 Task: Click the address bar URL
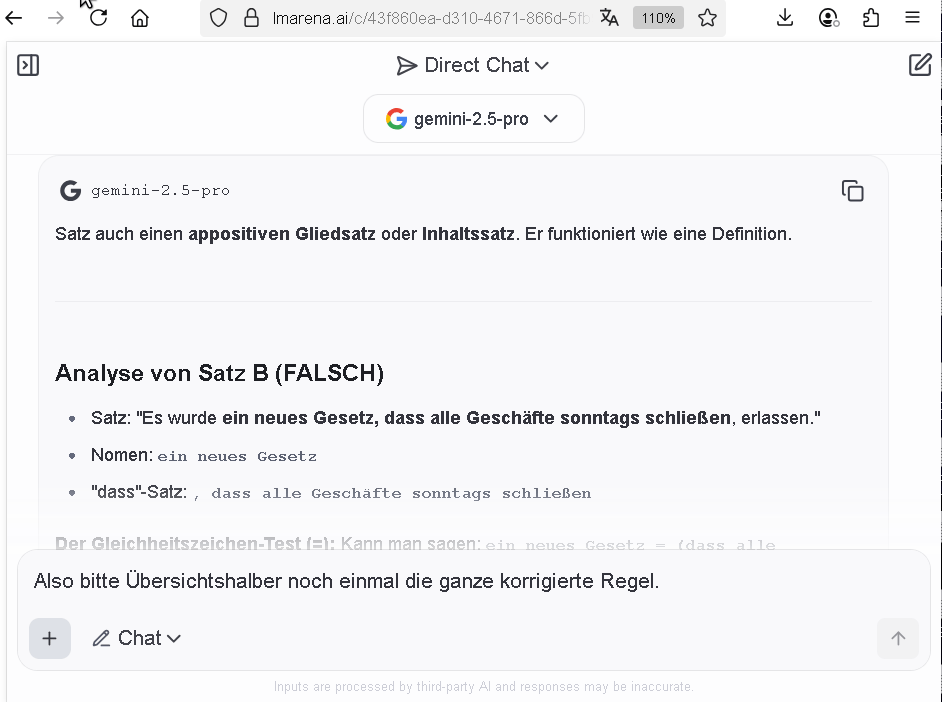coord(430,19)
